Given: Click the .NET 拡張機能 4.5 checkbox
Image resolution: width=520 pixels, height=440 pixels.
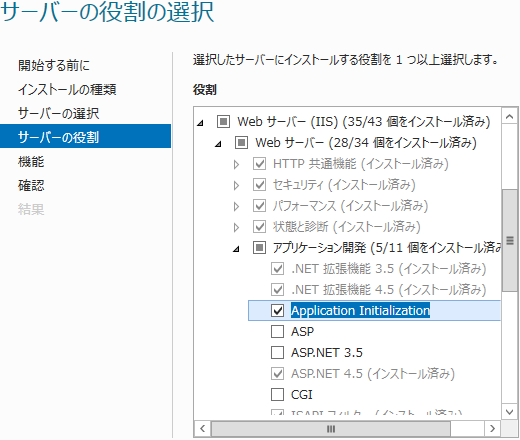Looking at the screenshot, I should click(277, 290).
